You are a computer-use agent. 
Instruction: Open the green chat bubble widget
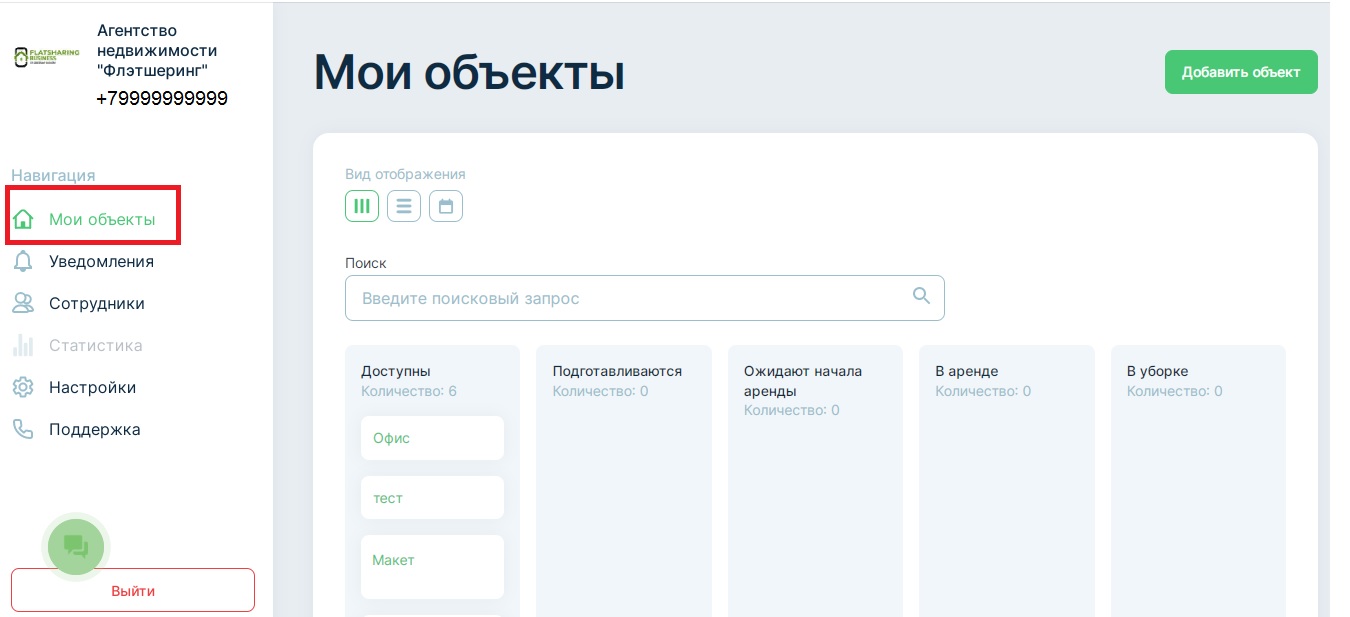pyautogui.click(x=76, y=546)
